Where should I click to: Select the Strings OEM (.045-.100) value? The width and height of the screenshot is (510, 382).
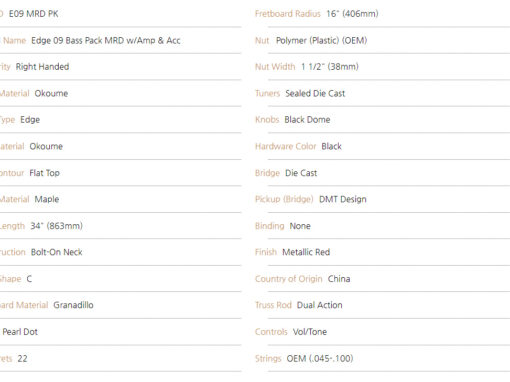point(320,359)
